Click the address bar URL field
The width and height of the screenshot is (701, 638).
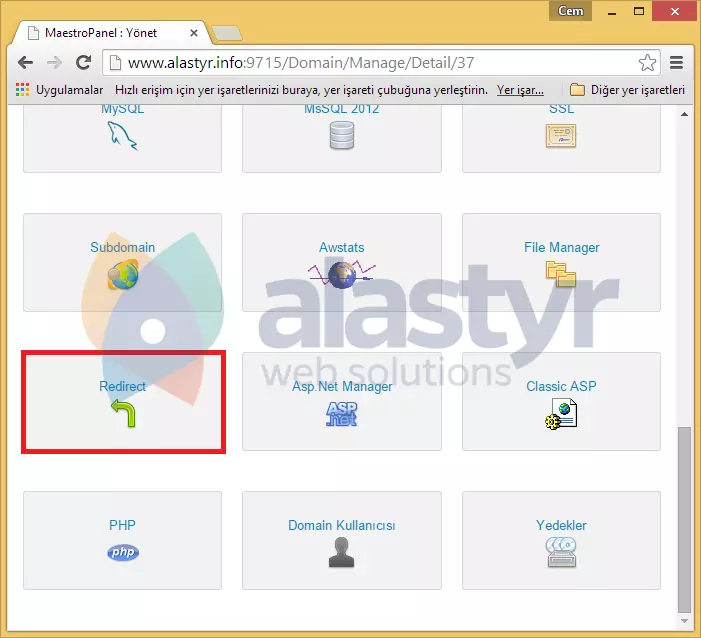(x=381, y=63)
